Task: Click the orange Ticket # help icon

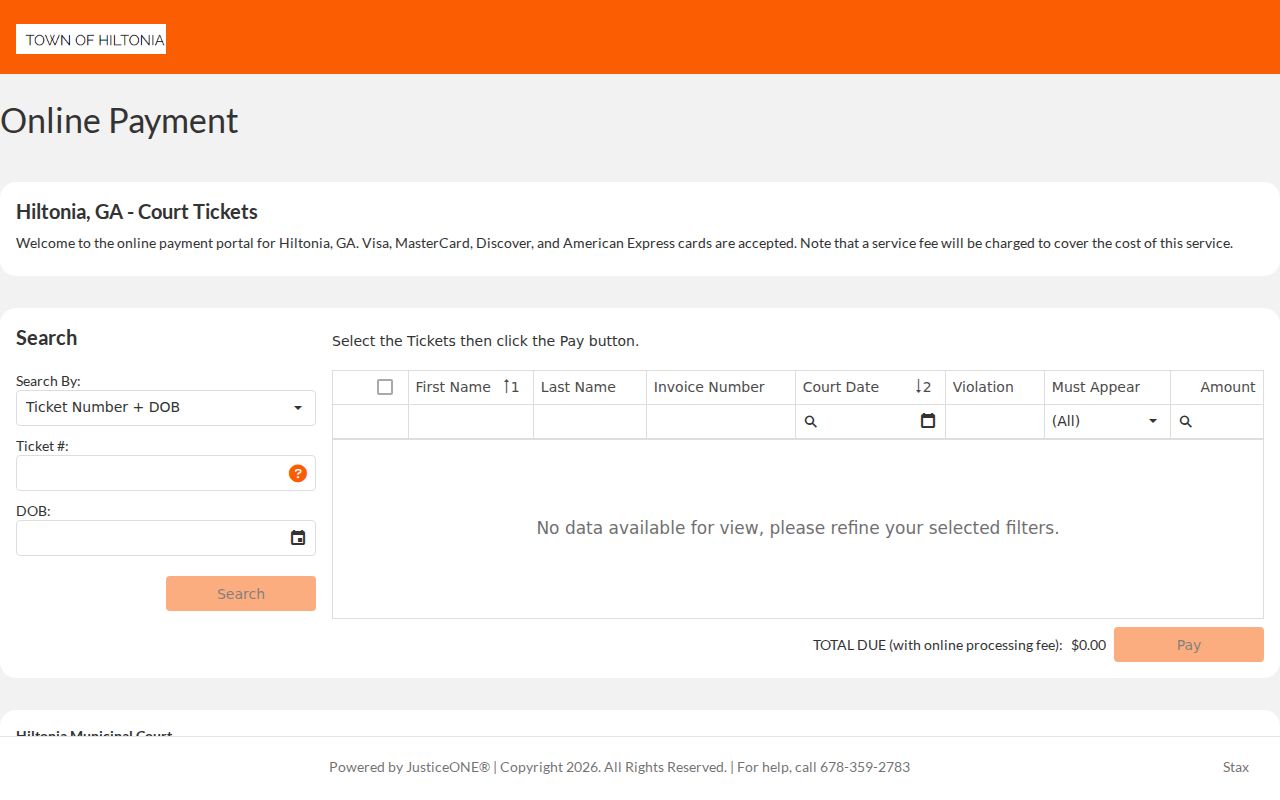Action: (x=298, y=473)
